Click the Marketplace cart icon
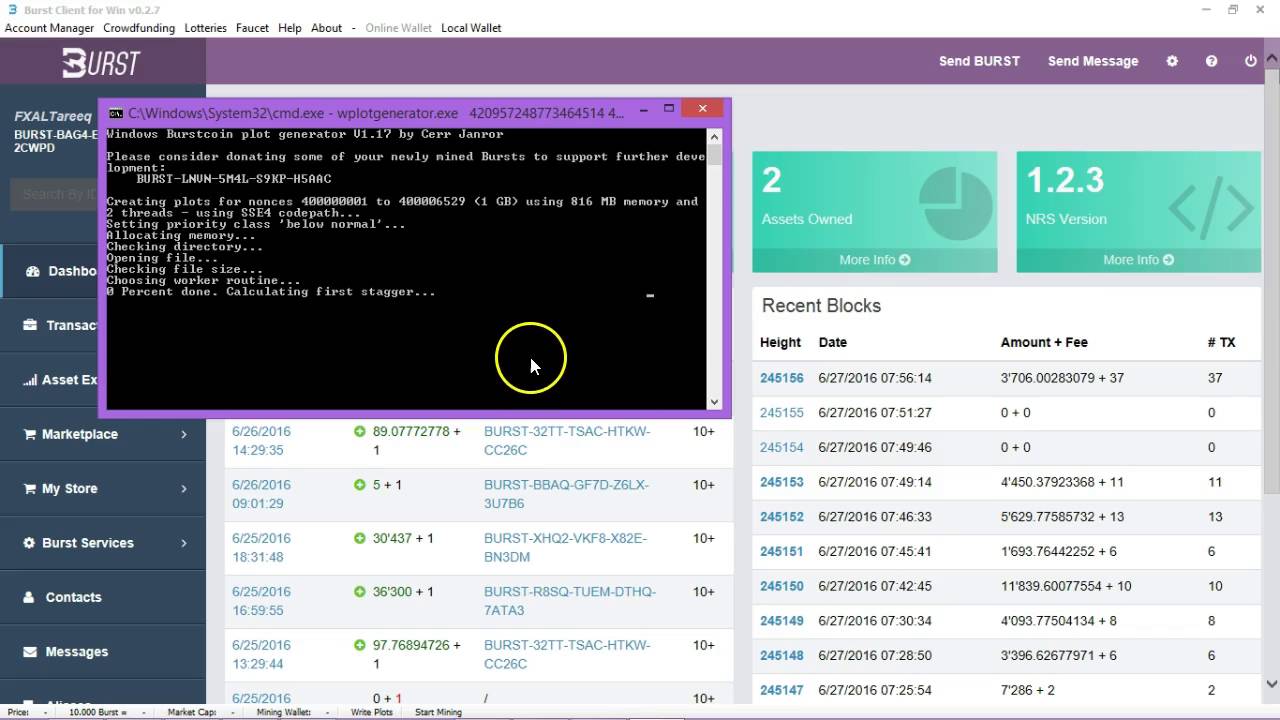 30,434
